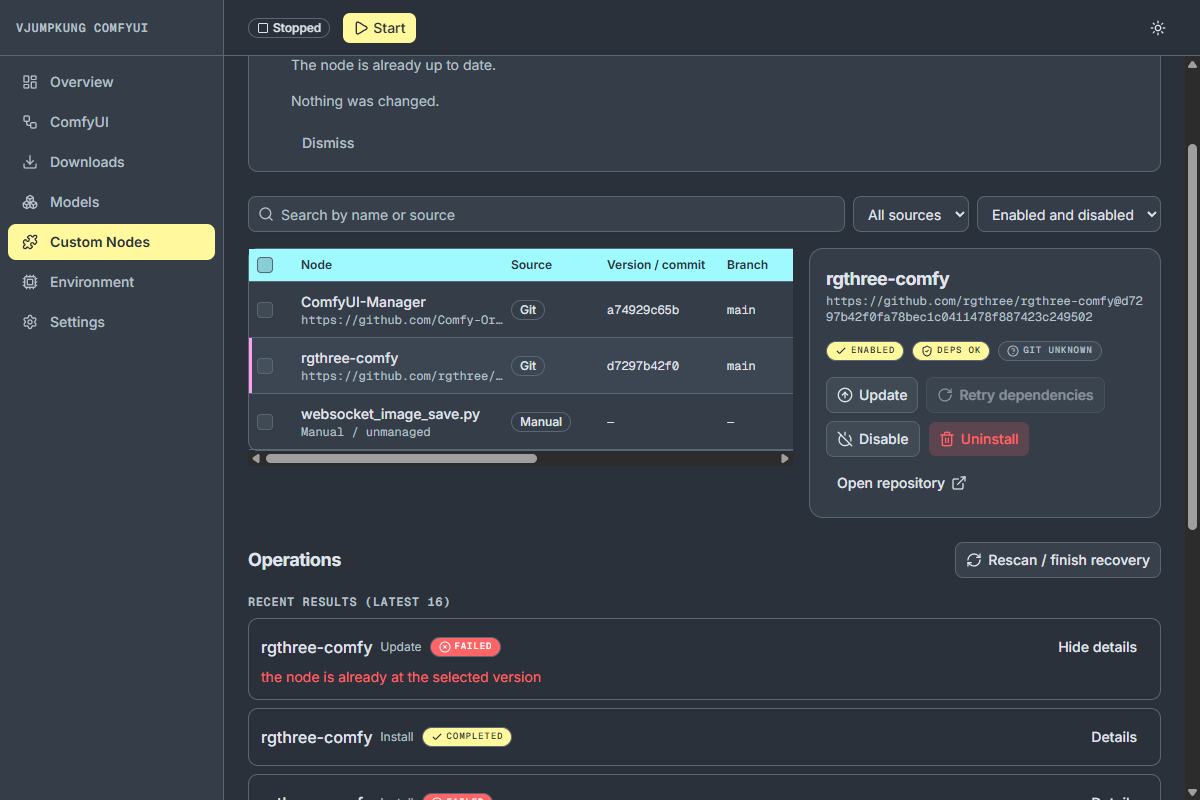Click the trash icon on Uninstall
Image resolution: width=1200 pixels, height=800 pixels.
click(947, 439)
